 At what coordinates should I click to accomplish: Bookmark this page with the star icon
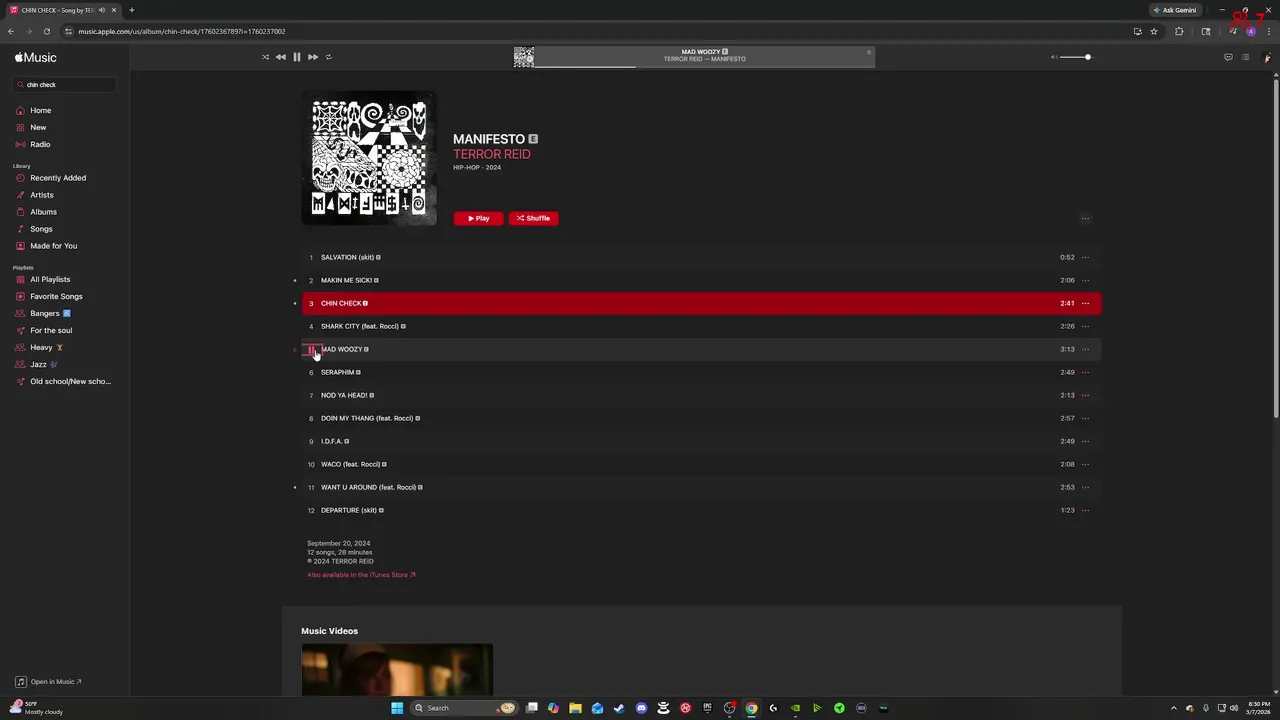(x=1154, y=31)
